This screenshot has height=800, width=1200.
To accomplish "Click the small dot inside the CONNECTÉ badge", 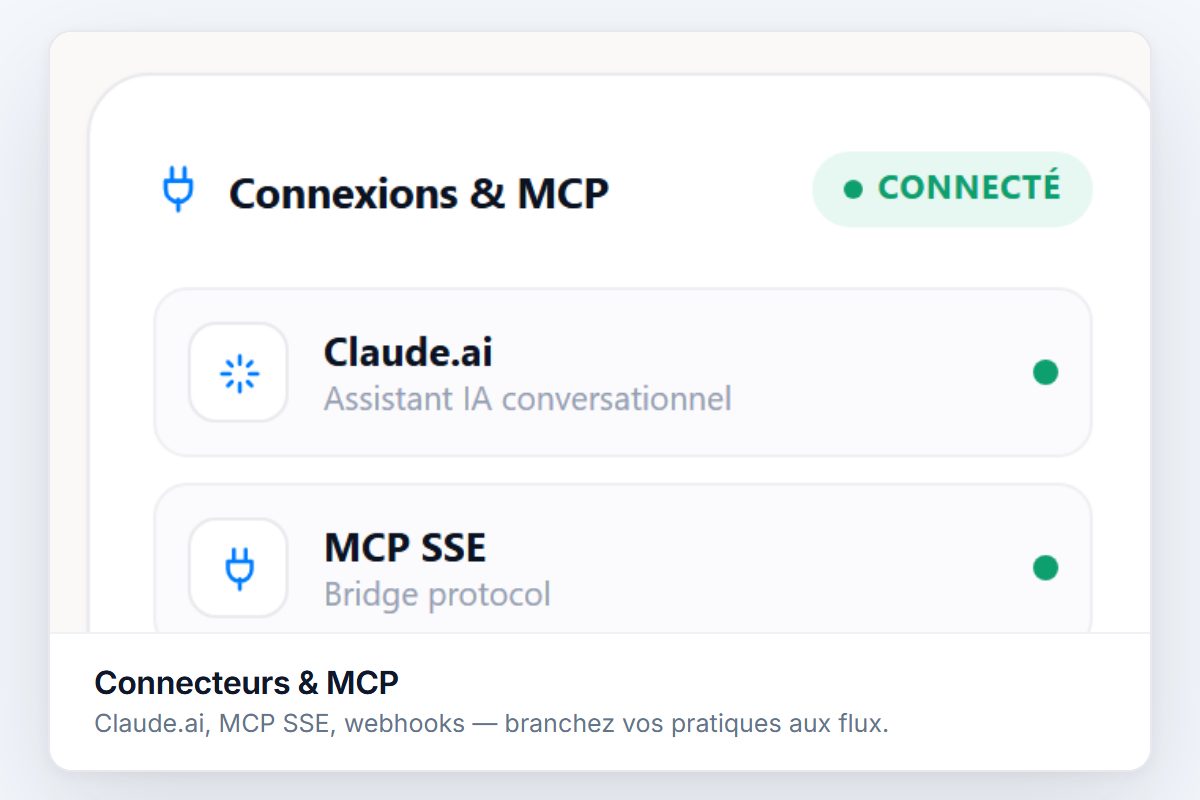I will pyautogui.click(x=853, y=189).
